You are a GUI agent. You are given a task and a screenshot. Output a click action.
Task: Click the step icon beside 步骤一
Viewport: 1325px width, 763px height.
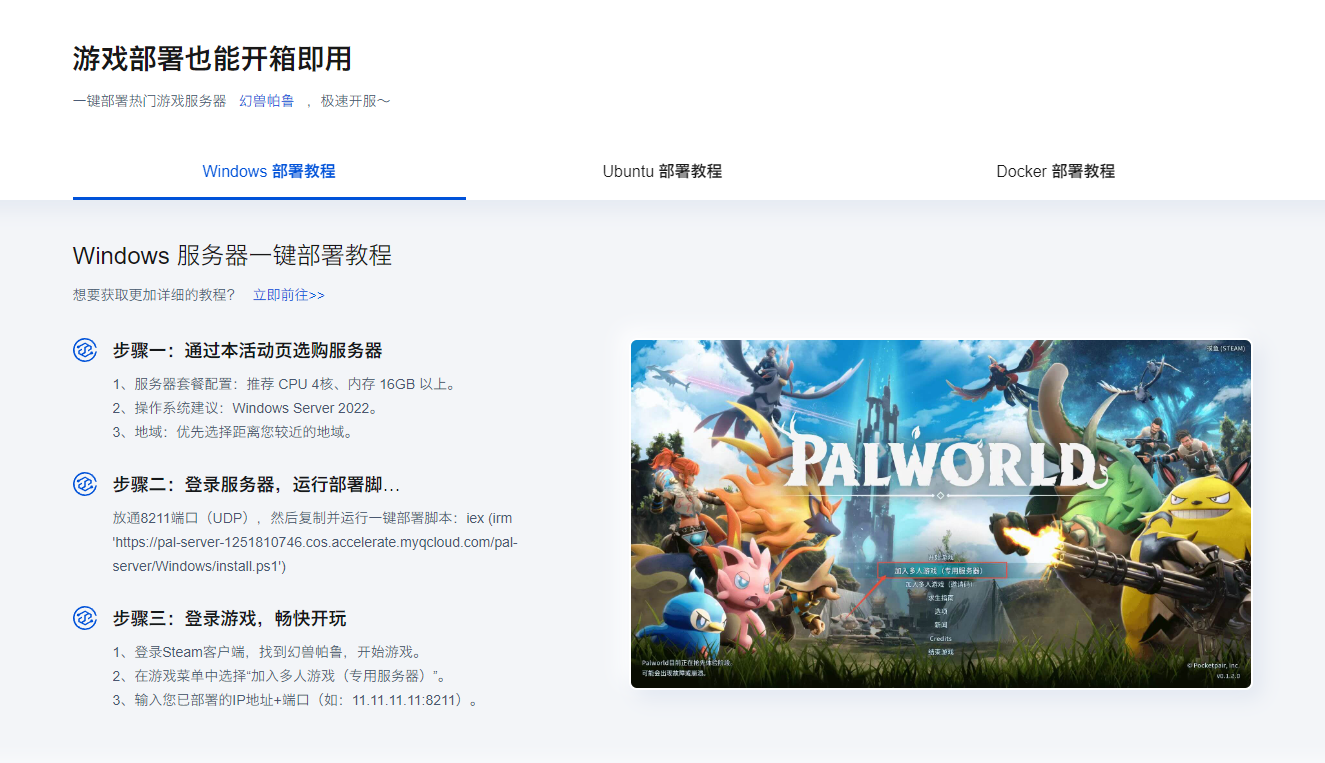[85, 350]
